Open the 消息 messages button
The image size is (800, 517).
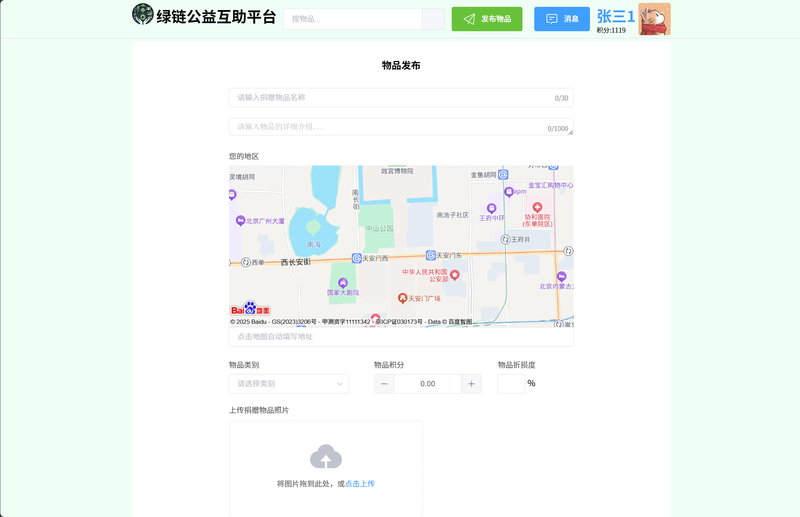562,19
